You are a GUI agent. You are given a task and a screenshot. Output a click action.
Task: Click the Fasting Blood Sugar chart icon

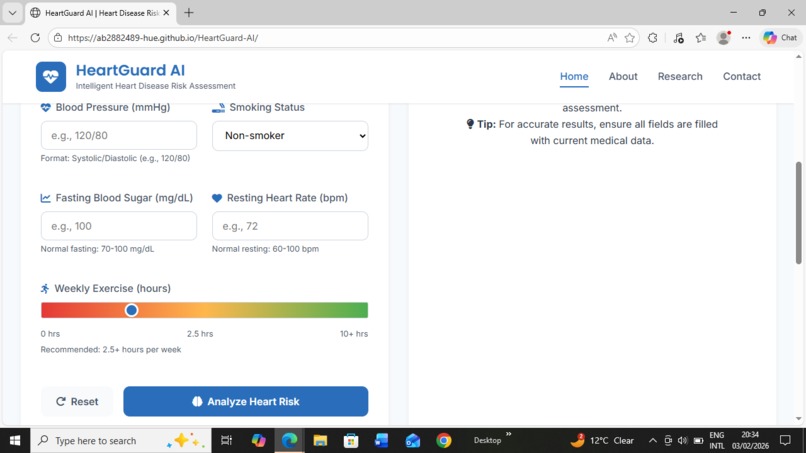click(x=46, y=198)
